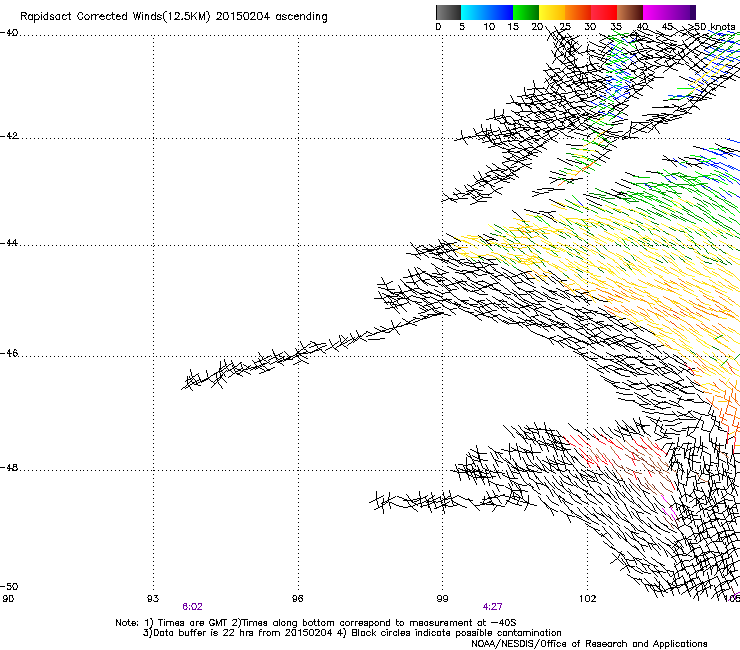Click the 'NOAA/NESDIS/Office of Research and Applications' credit

click(x=589, y=644)
